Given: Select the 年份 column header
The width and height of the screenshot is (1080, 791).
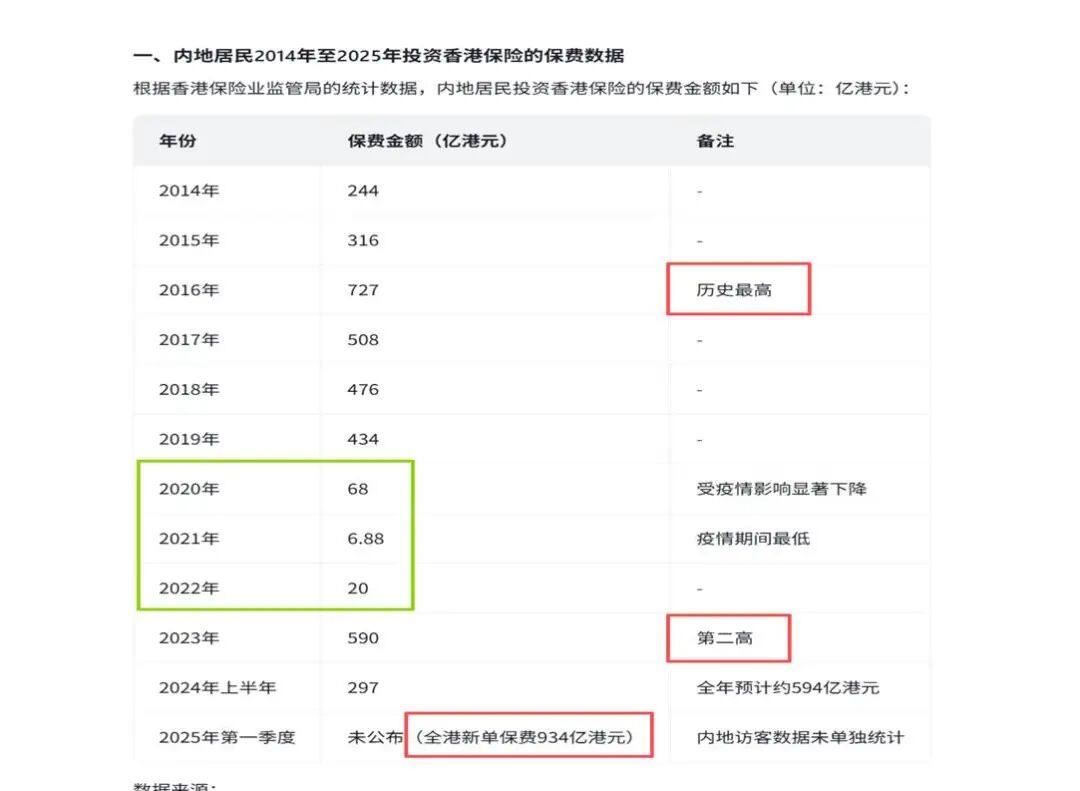Looking at the screenshot, I should coord(177,141).
